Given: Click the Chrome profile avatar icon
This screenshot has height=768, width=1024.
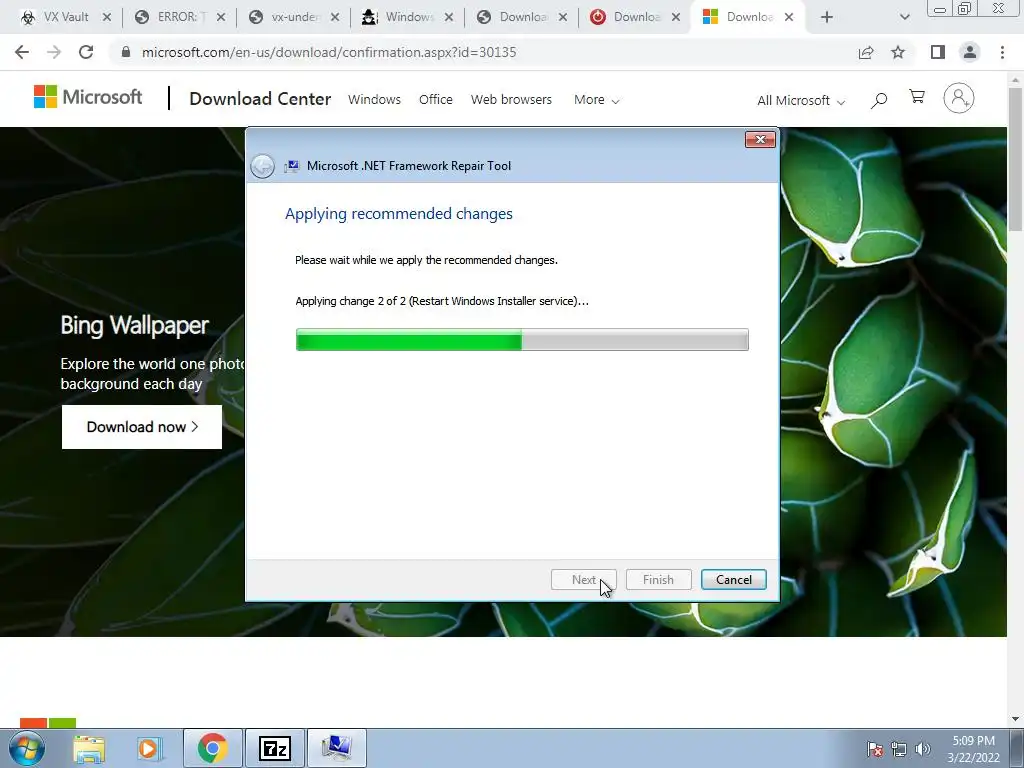Looking at the screenshot, I should pyautogui.click(x=970, y=52).
